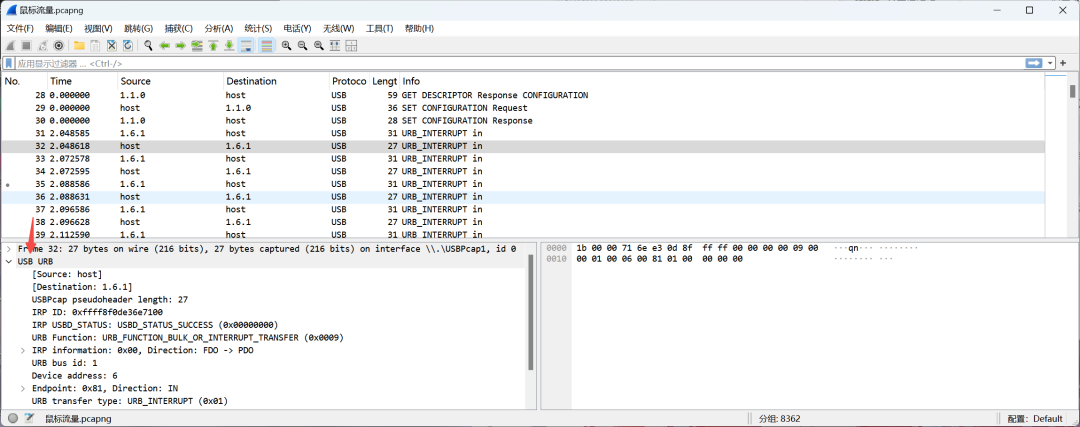Toggle auto-scroll during live capture
The height and width of the screenshot is (427, 1080).
click(x=247, y=45)
